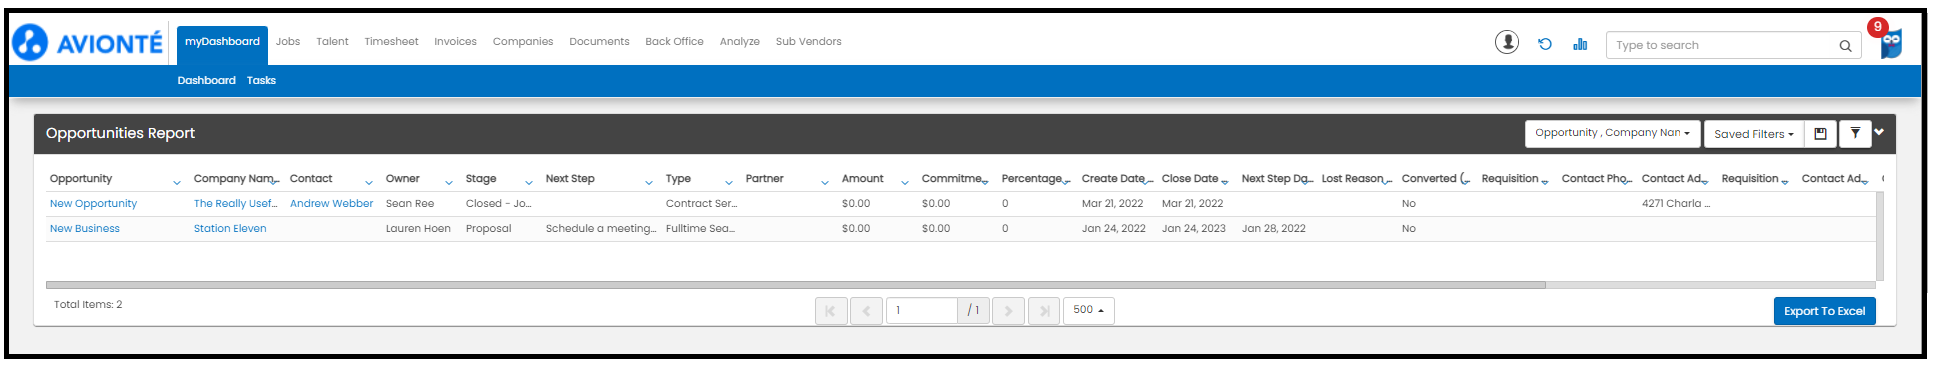Open the Jobs menu
This screenshot has height=369, width=1933.
[x=288, y=42]
